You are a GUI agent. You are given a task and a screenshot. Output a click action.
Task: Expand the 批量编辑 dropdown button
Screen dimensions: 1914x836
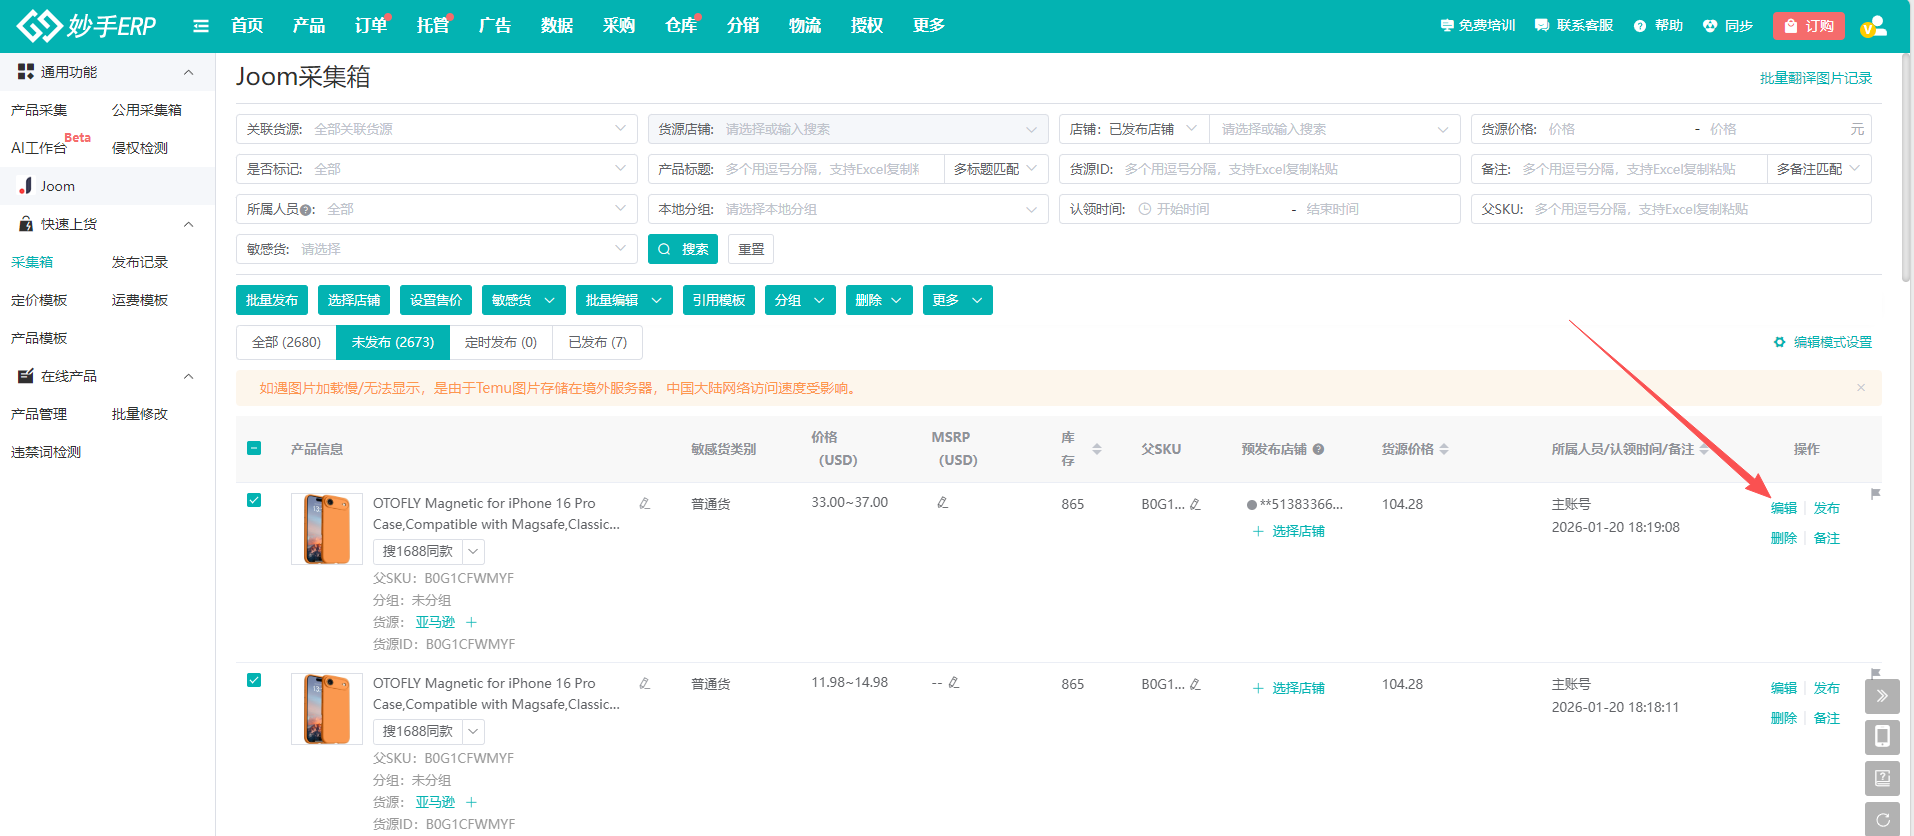623,300
